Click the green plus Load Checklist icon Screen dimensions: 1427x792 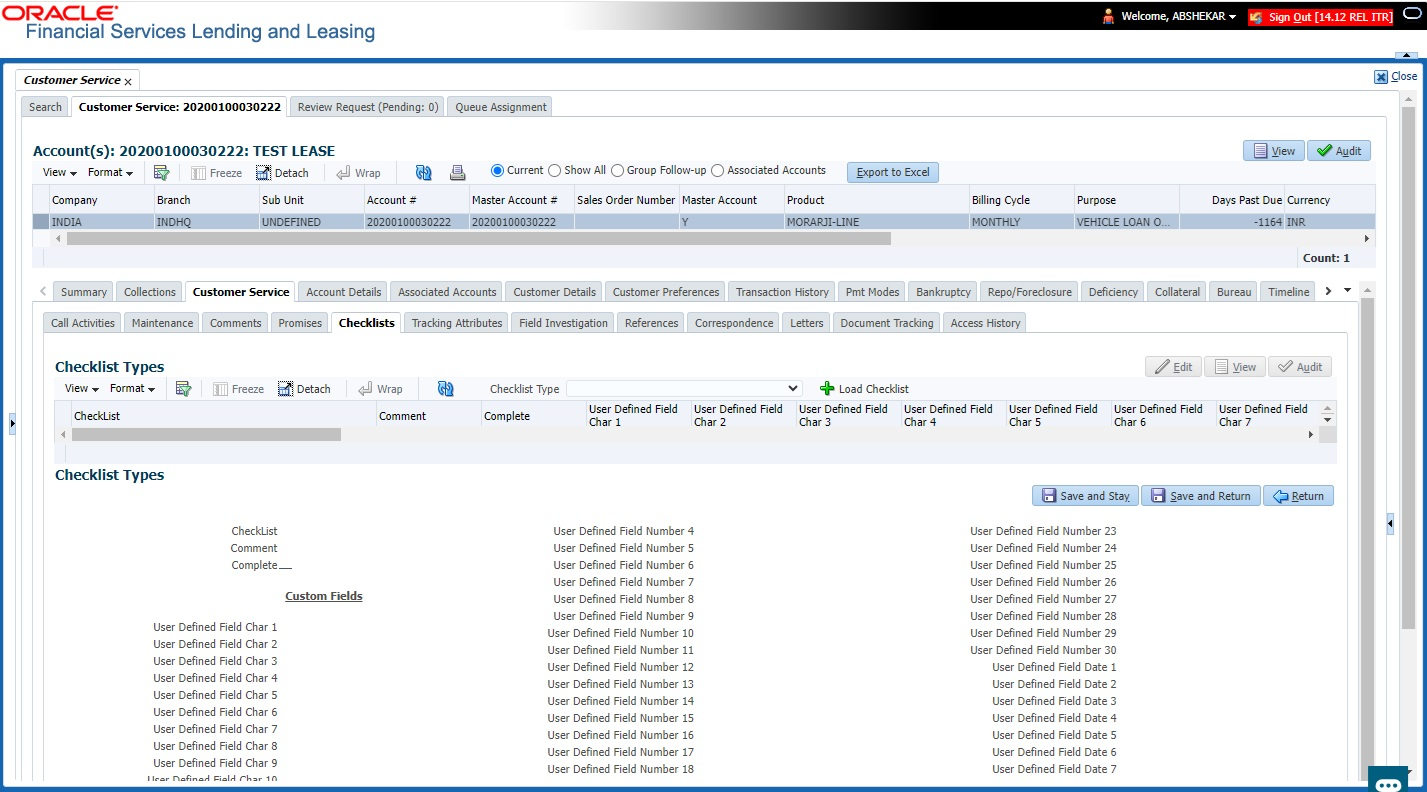pos(827,389)
